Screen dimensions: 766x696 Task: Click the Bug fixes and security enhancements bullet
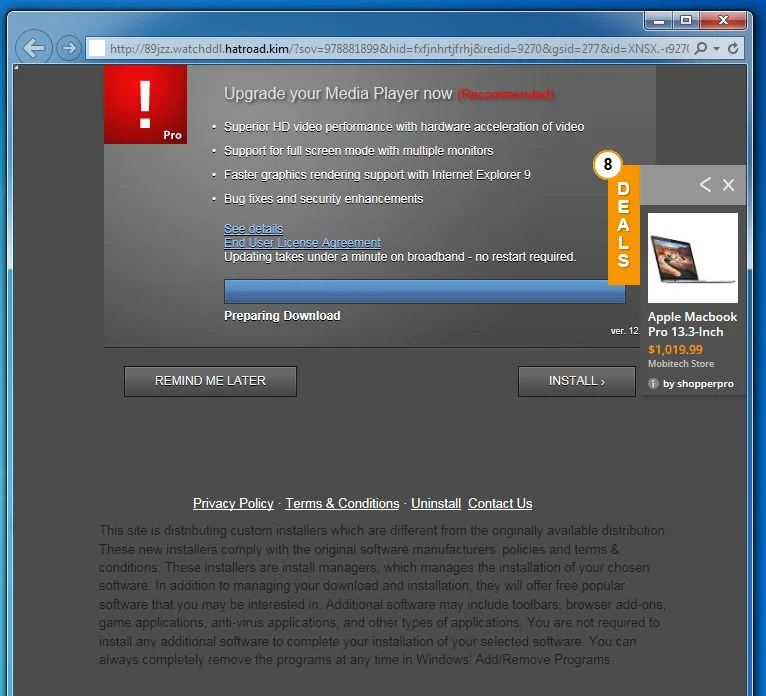pyautogui.click(x=323, y=199)
